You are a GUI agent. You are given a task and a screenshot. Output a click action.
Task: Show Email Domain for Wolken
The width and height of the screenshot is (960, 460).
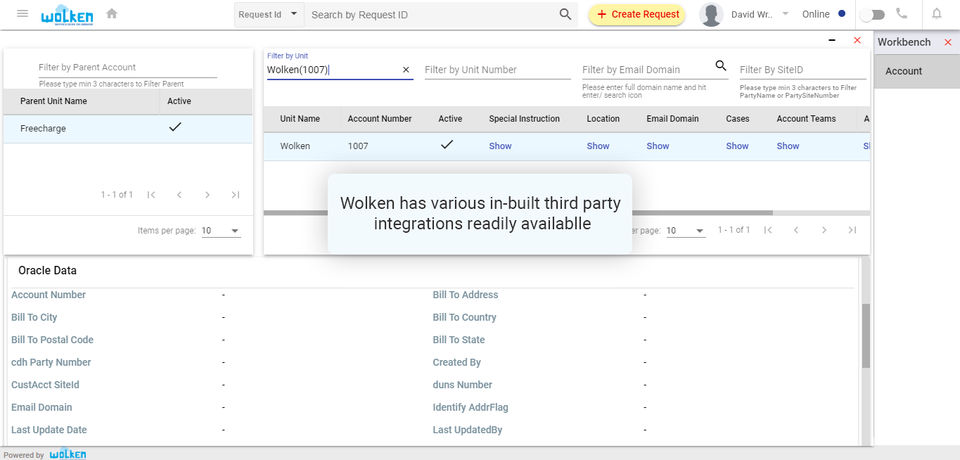pos(658,146)
